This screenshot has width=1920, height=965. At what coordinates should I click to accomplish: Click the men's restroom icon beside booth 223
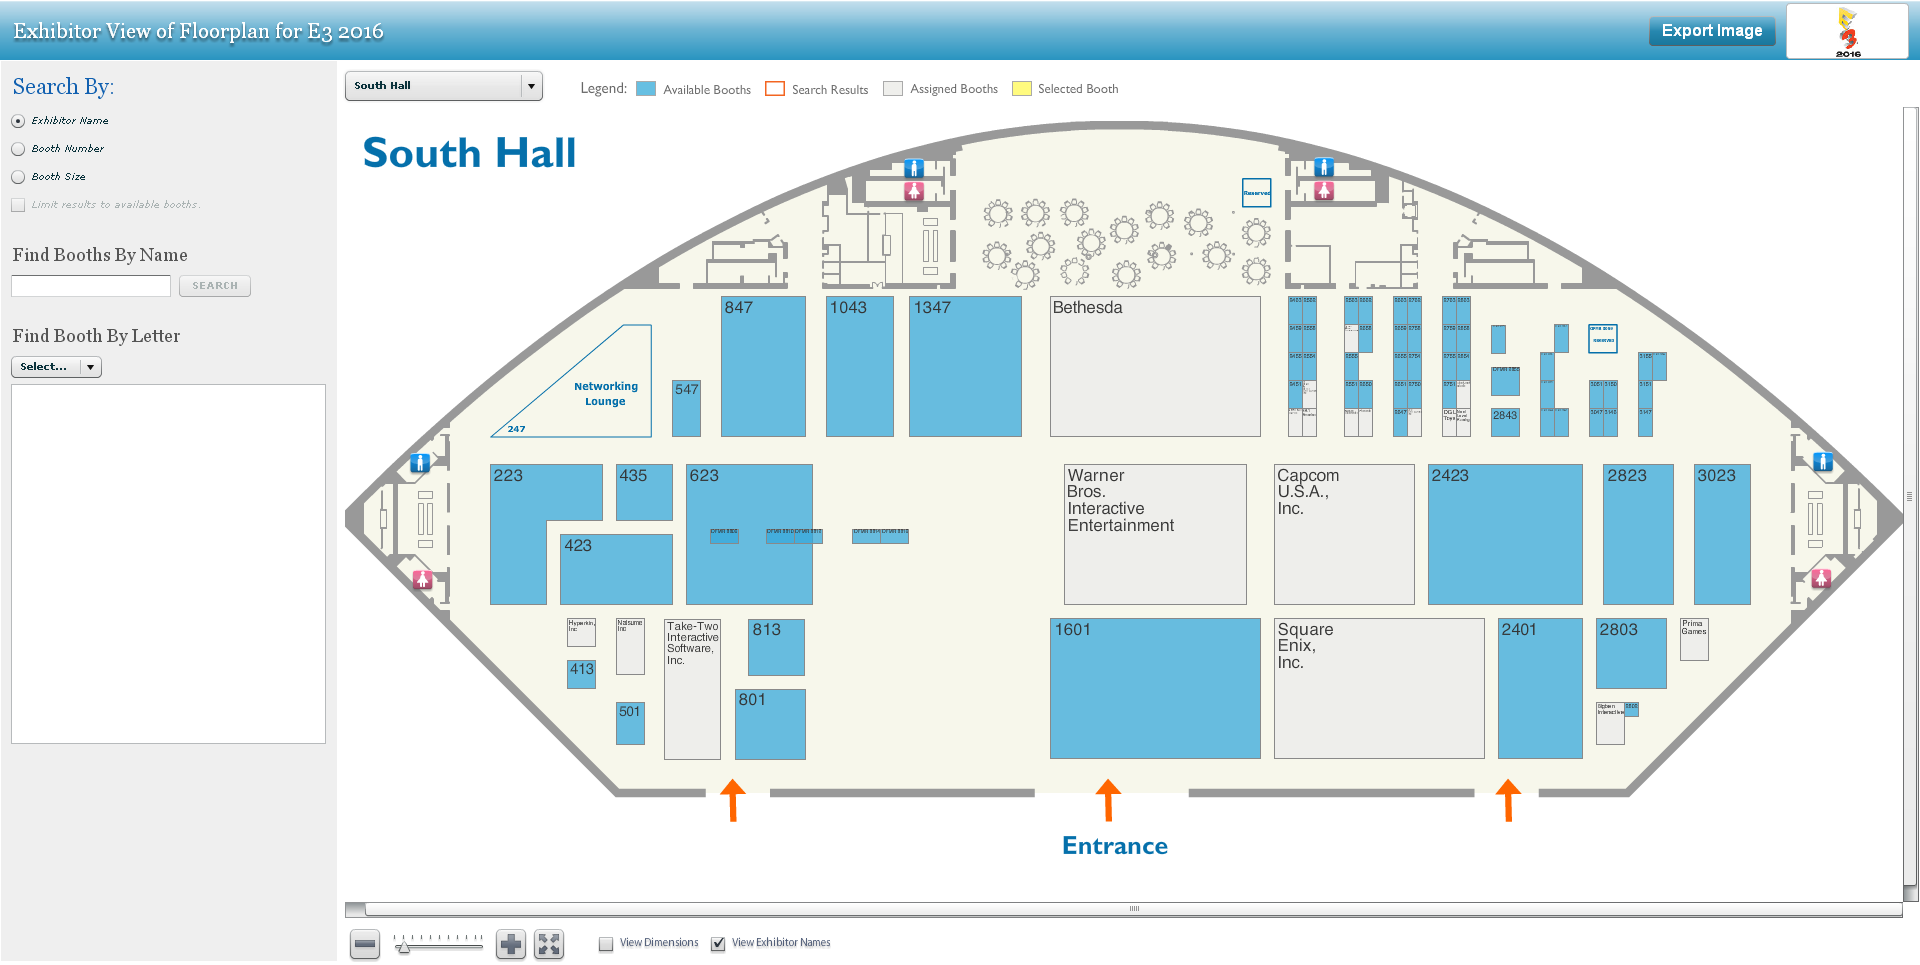click(x=420, y=463)
